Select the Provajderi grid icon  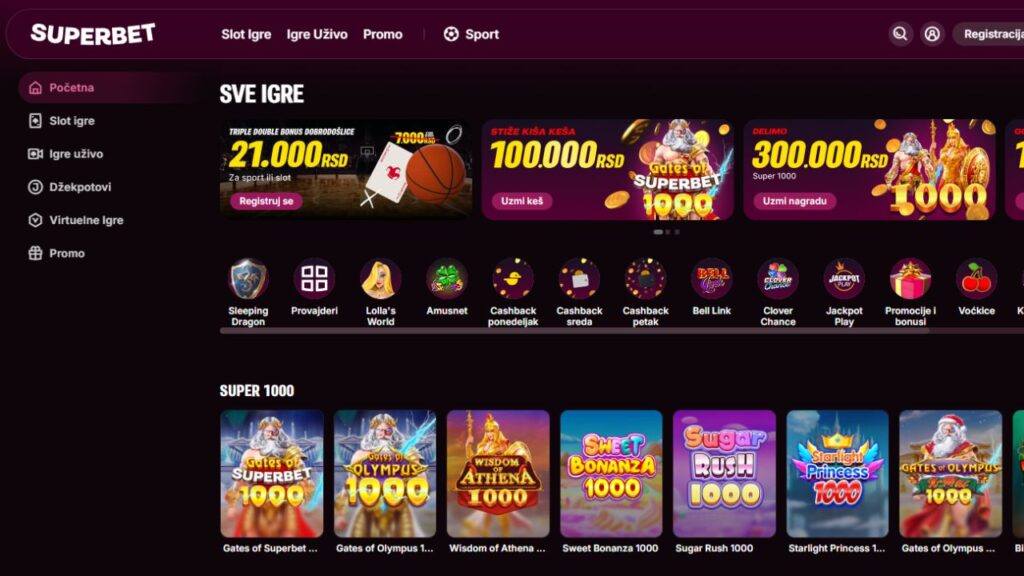pos(314,279)
